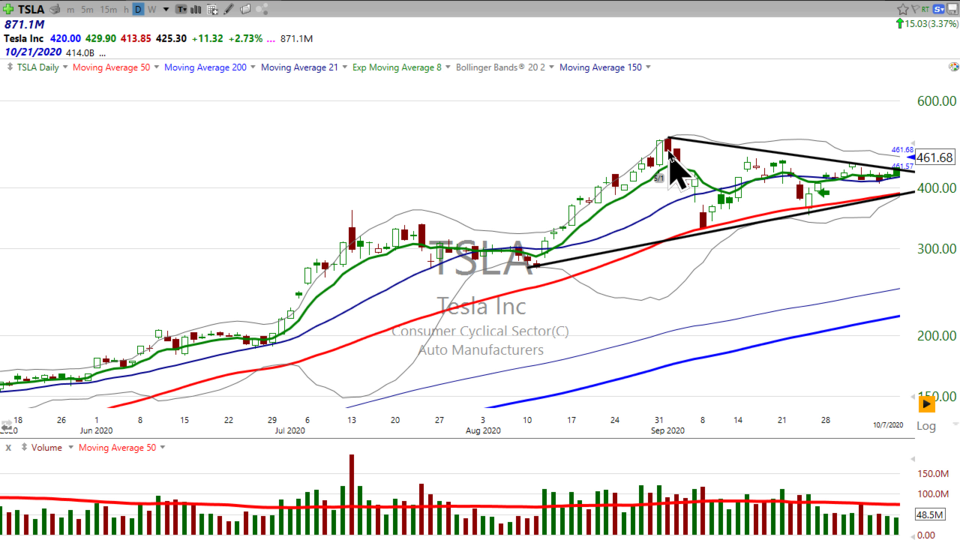Open the Exp Moving Average 8 dropdown
Screen dimensions: 960x540
tap(448, 67)
